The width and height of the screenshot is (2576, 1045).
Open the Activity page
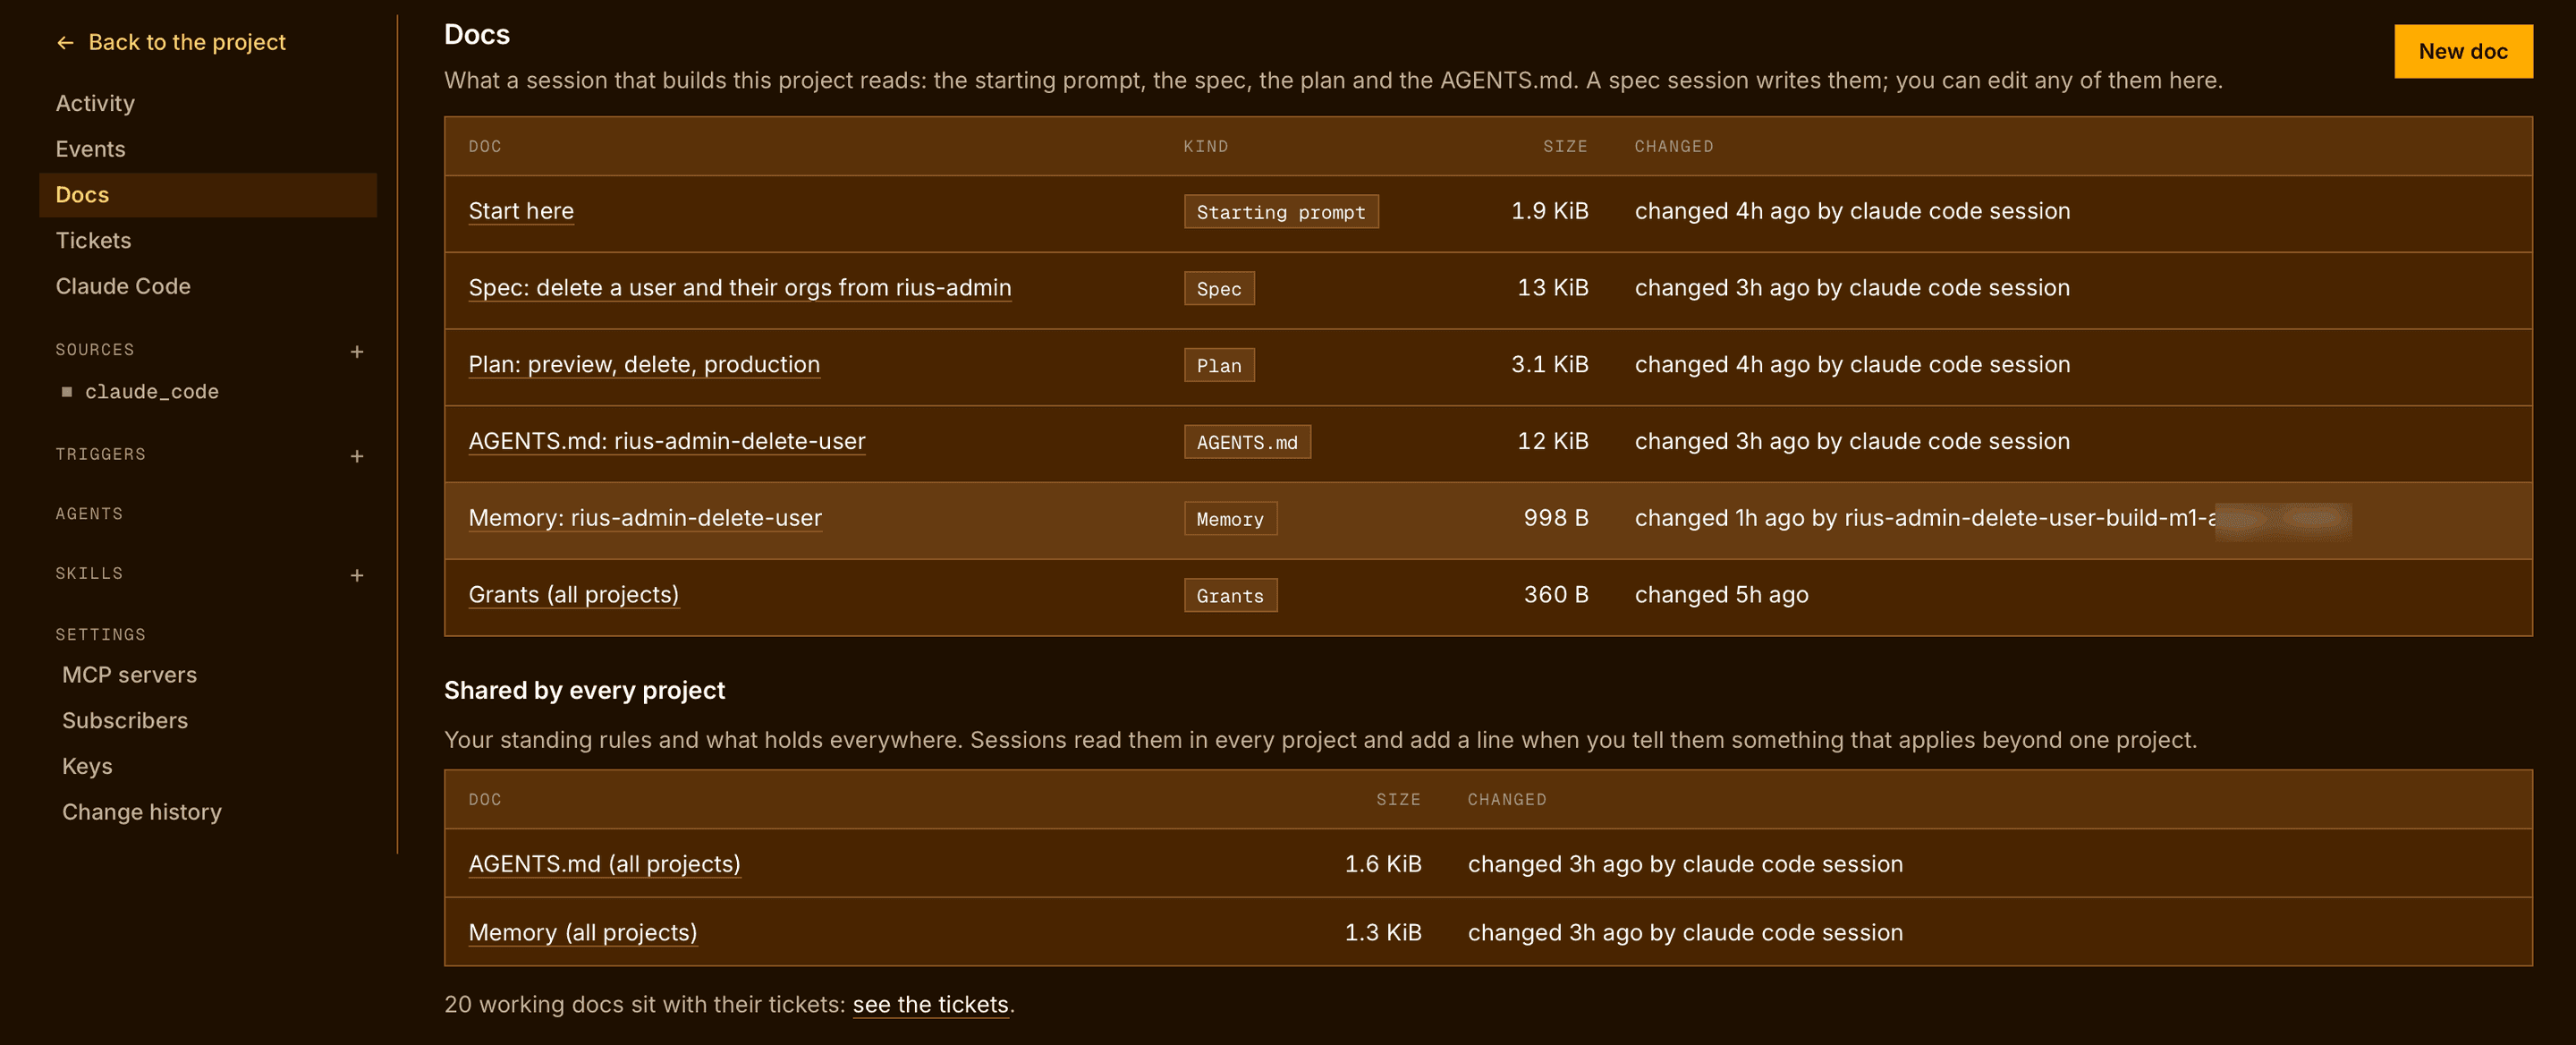(95, 103)
